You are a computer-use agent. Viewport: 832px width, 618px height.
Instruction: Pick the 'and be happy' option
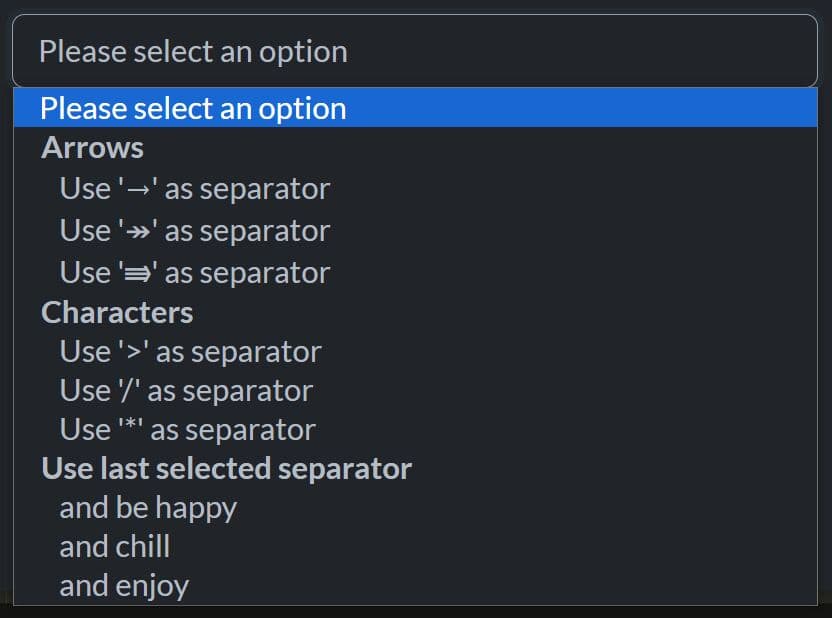click(148, 507)
